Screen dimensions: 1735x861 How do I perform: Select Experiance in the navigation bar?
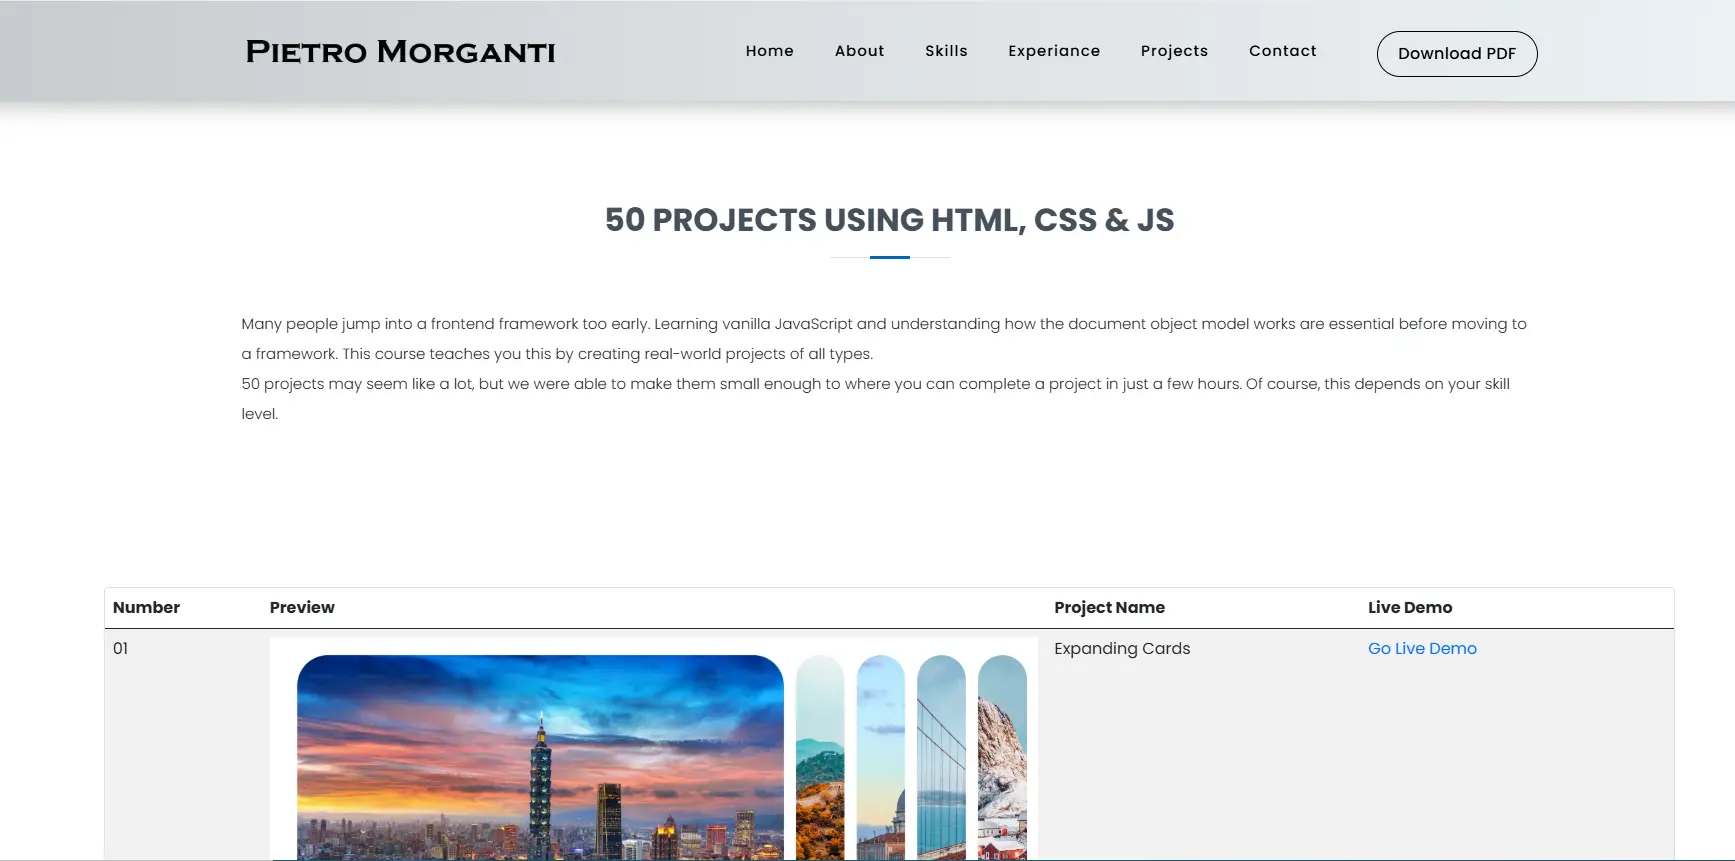coord(1054,51)
